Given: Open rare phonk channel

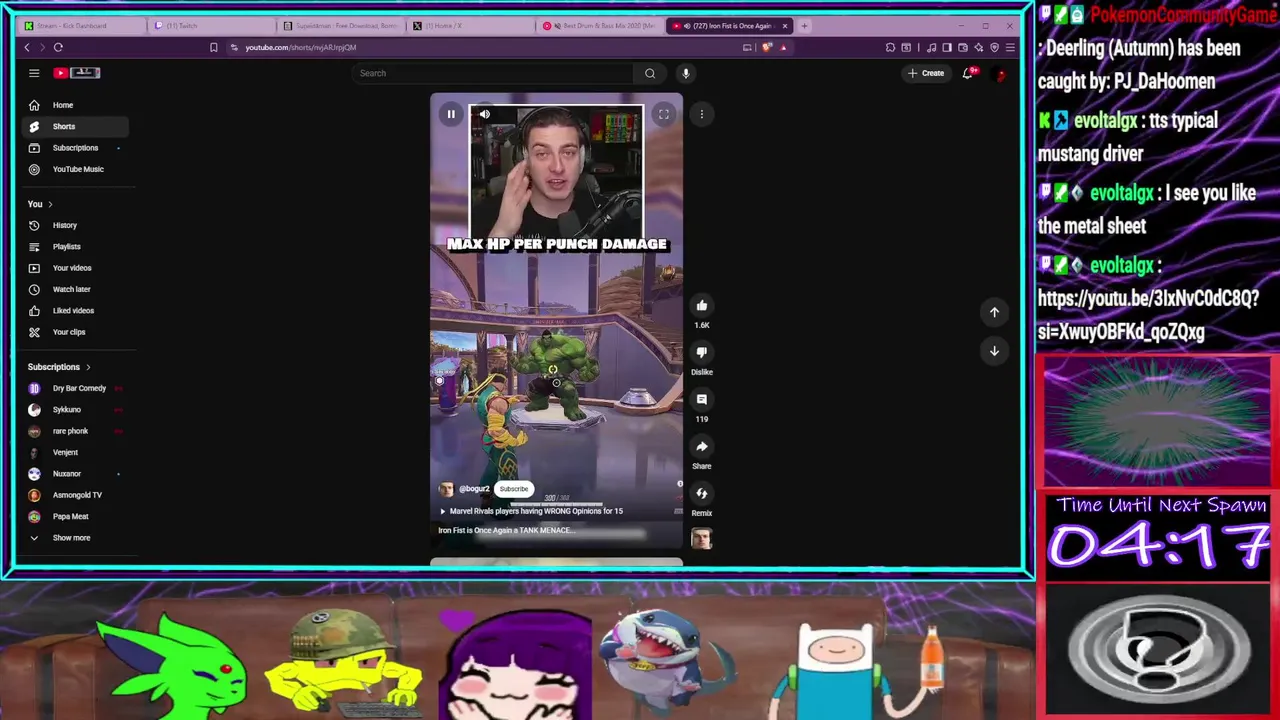Looking at the screenshot, I should click(x=75, y=431).
